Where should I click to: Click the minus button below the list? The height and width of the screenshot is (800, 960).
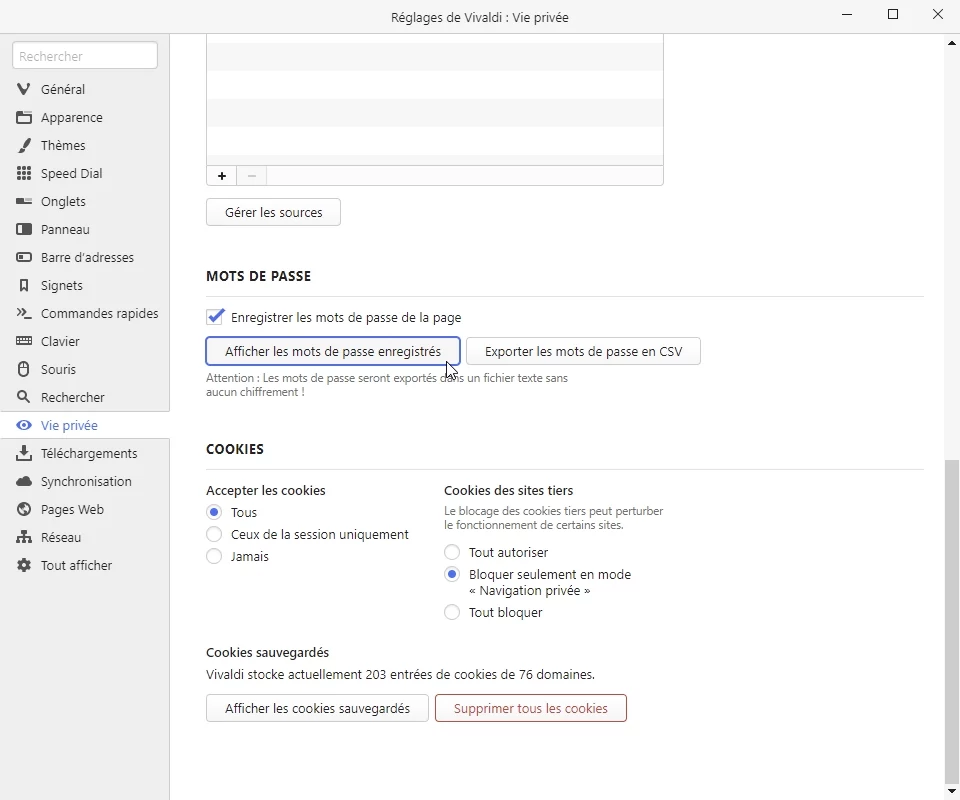(252, 176)
